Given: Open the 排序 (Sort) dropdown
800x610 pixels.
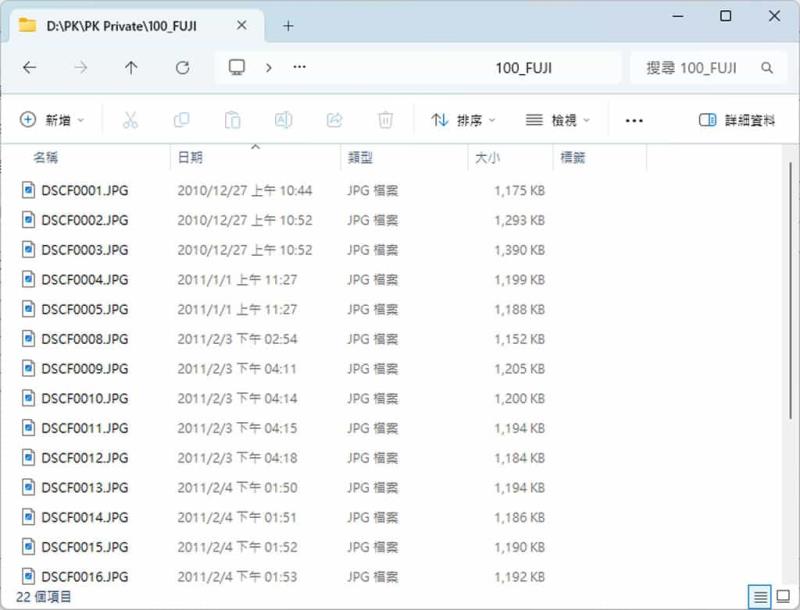Looking at the screenshot, I should pyautogui.click(x=463, y=120).
